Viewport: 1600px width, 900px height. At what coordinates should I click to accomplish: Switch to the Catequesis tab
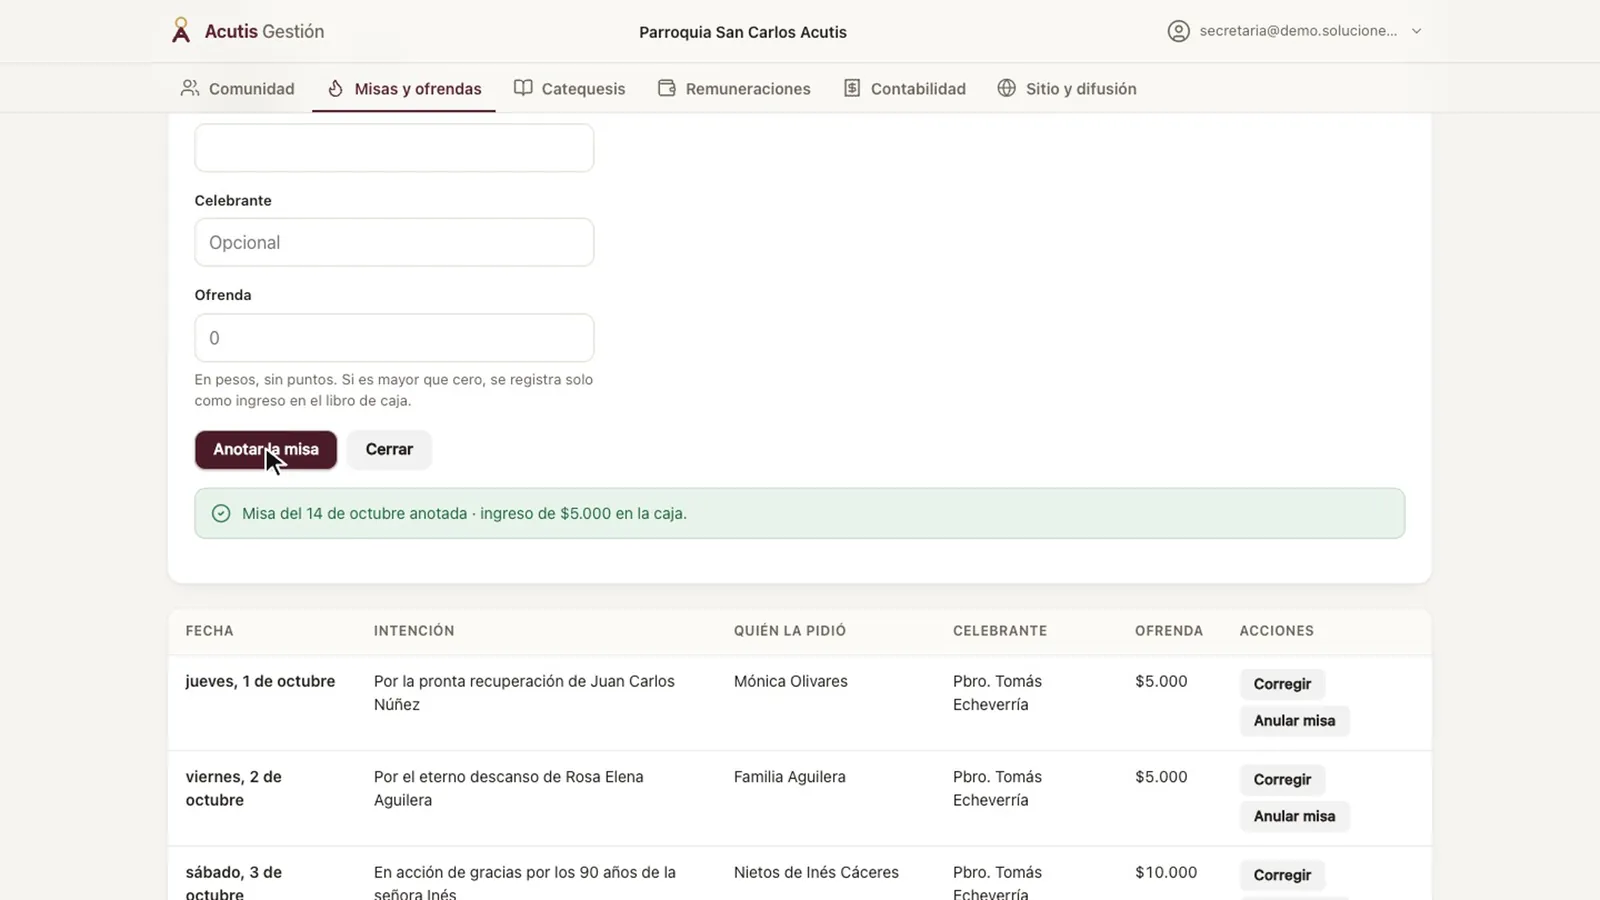pos(569,88)
